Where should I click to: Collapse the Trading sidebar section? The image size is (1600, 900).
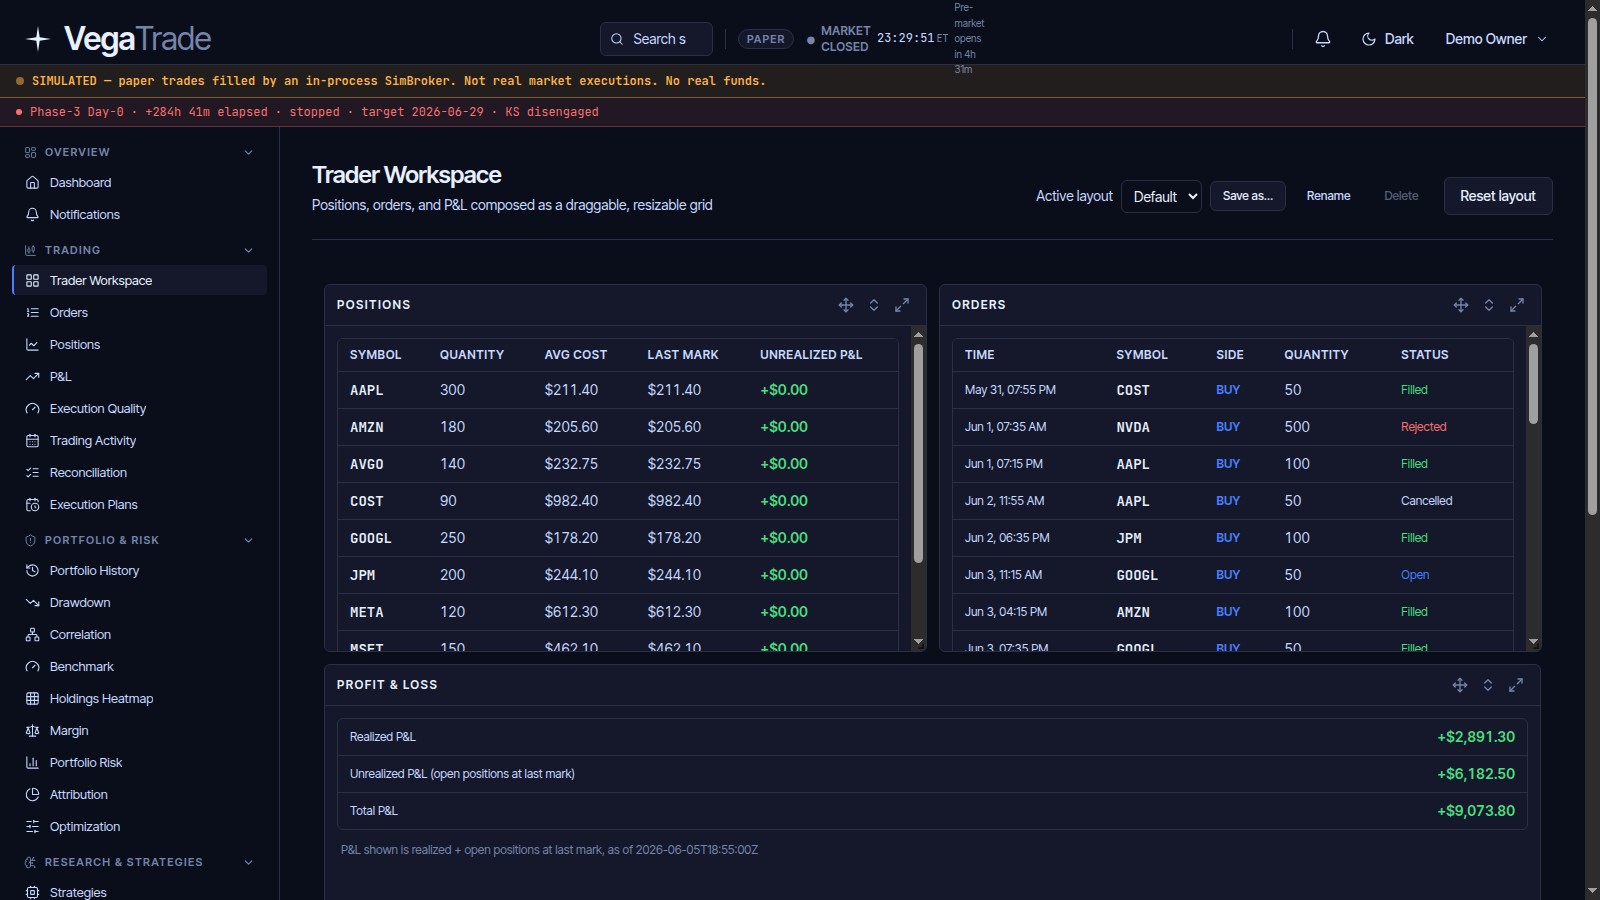(248, 251)
